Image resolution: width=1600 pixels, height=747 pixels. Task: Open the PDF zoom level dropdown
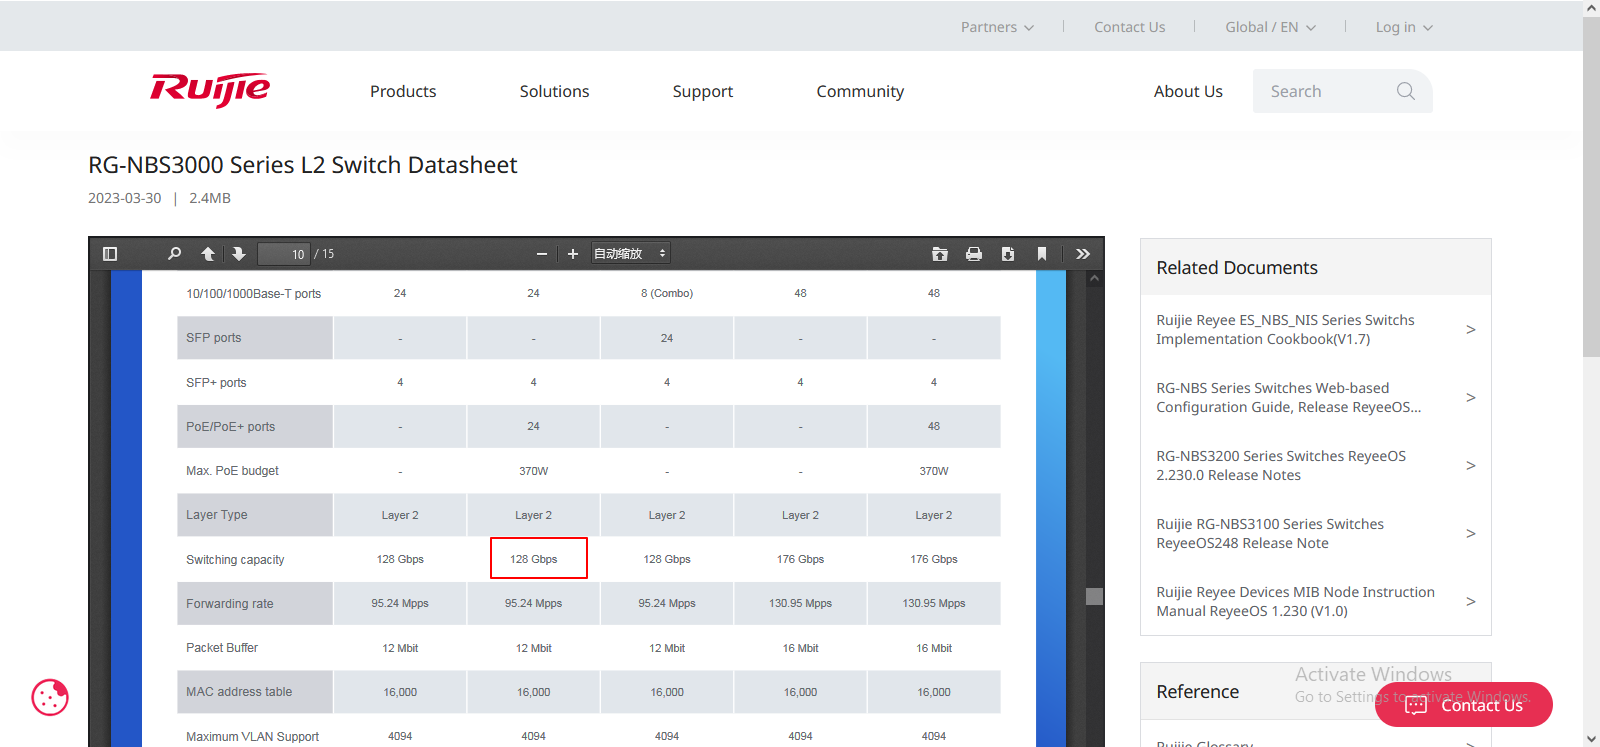[x=630, y=254]
